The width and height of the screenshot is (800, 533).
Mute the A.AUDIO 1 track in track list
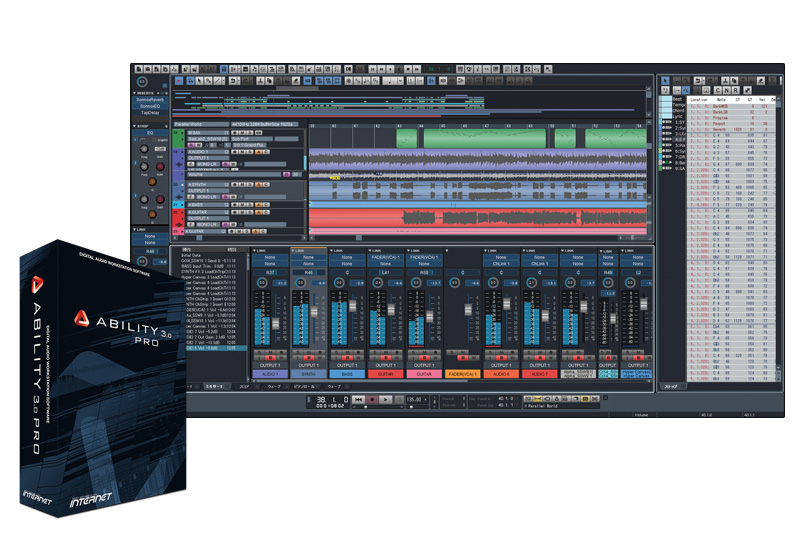click(242, 152)
